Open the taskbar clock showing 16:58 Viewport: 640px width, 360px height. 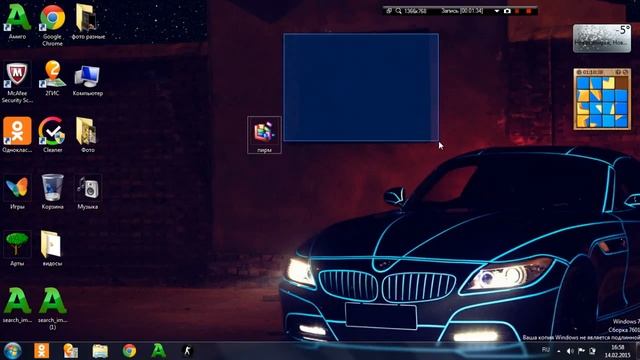[617, 351]
